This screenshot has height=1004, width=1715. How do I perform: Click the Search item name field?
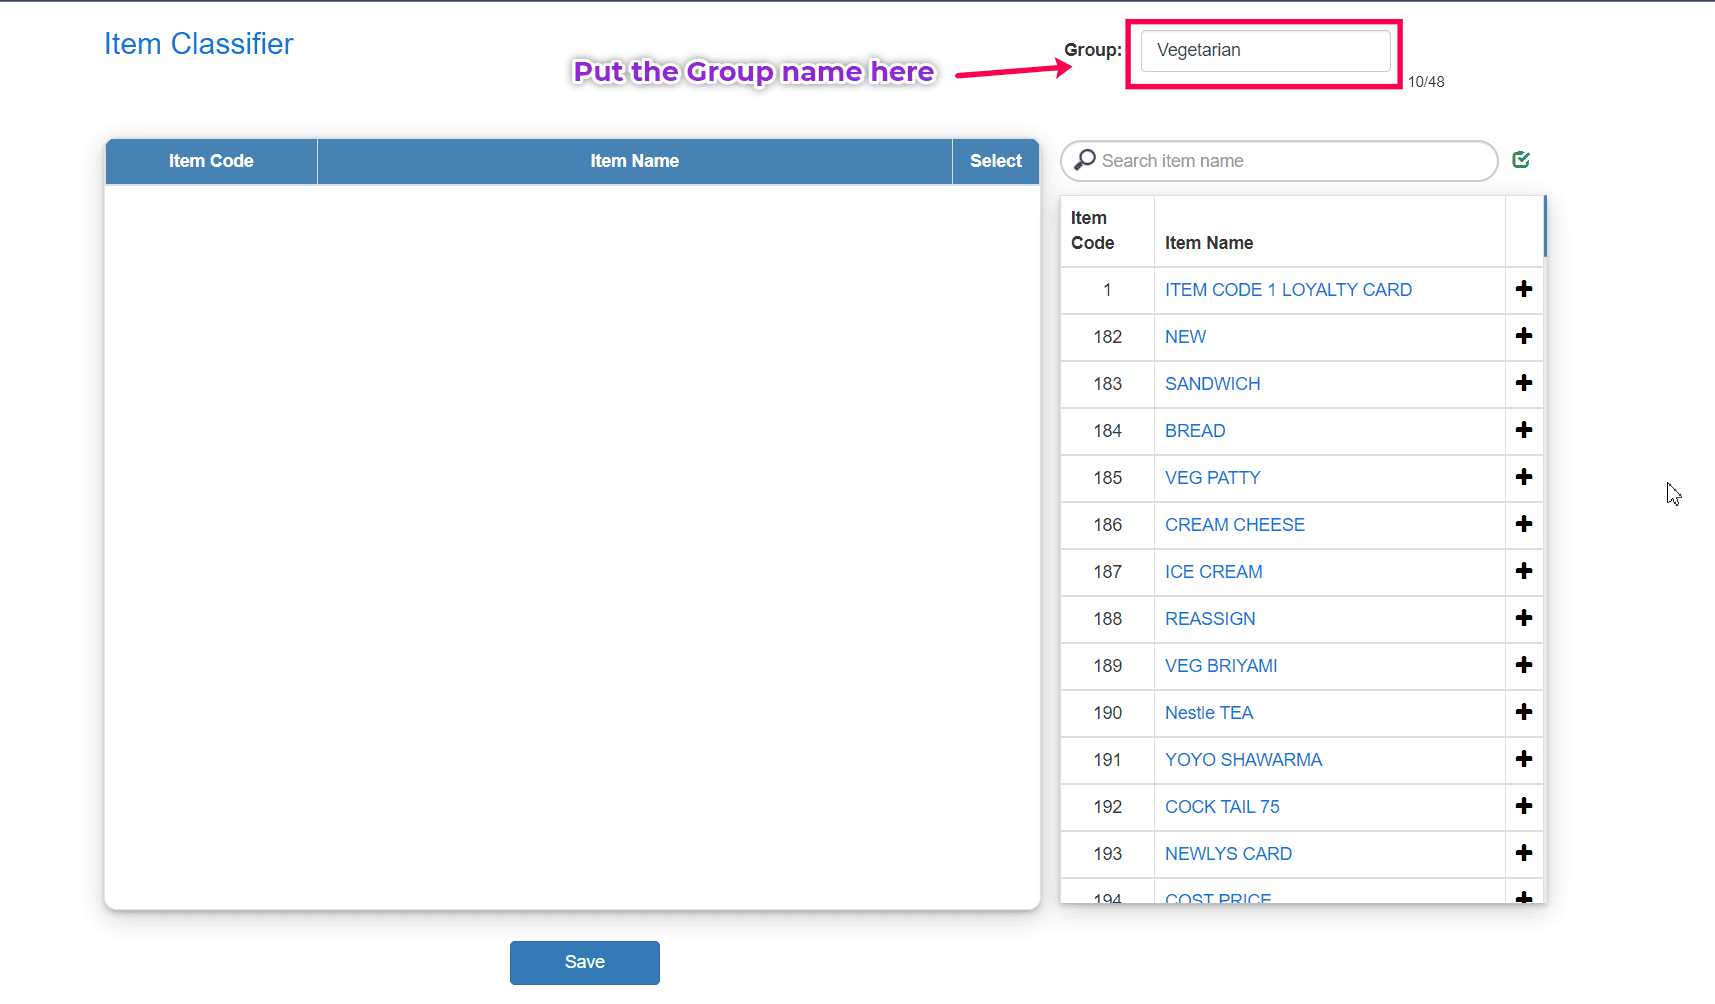pyautogui.click(x=1290, y=161)
